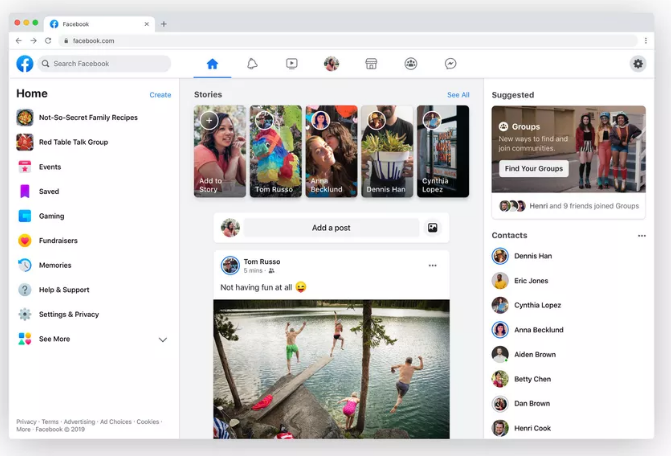Viewport: 671px width, 456px height.
Task: Open Tom Russo's post options menu
Action: (x=433, y=266)
